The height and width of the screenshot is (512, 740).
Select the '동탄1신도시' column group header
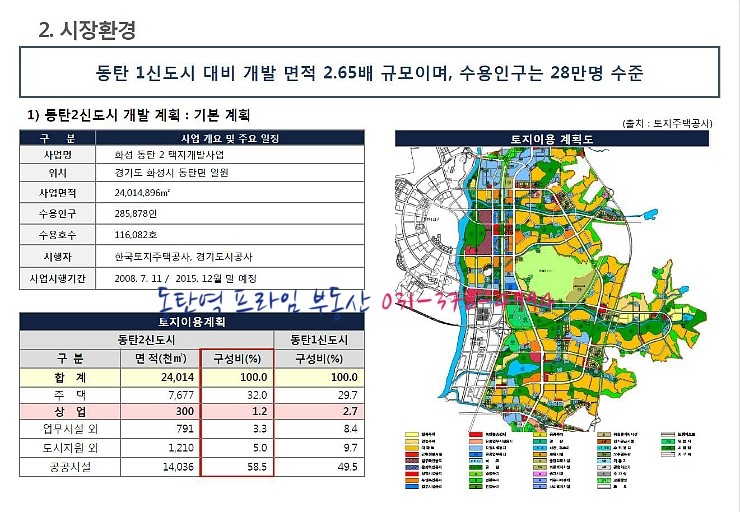coord(319,340)
